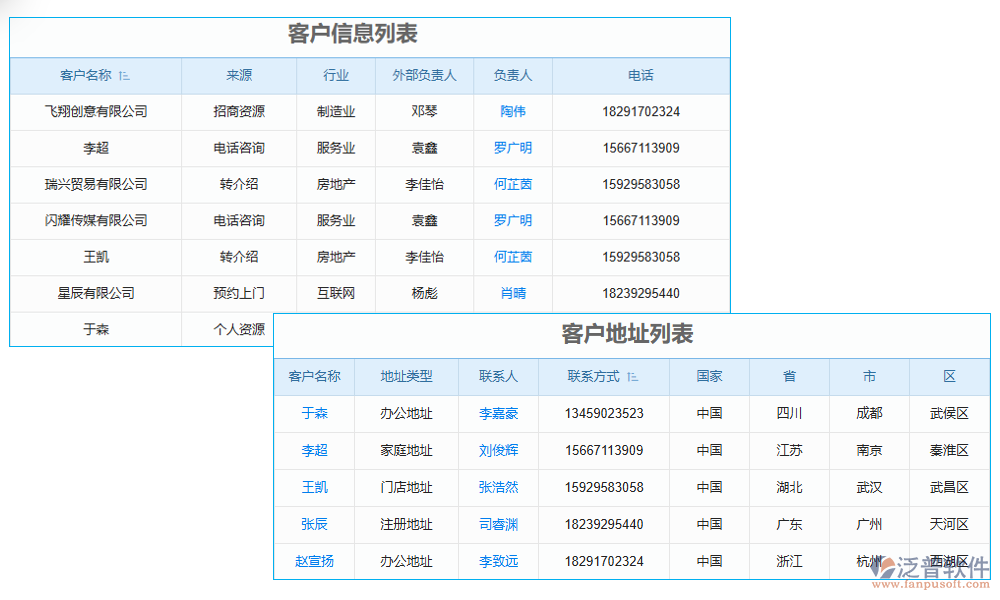
Task: Open responsible person 陶伟 link
Action: (513, 112)
